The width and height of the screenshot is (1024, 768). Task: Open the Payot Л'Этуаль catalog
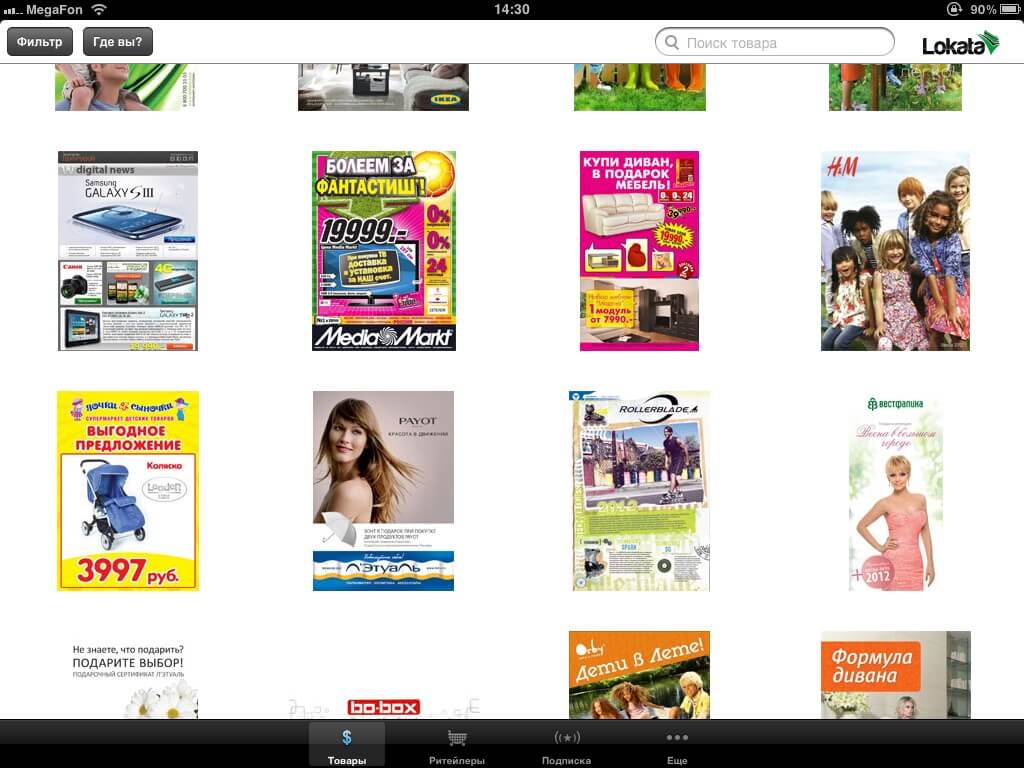click(x=383, y=491)
